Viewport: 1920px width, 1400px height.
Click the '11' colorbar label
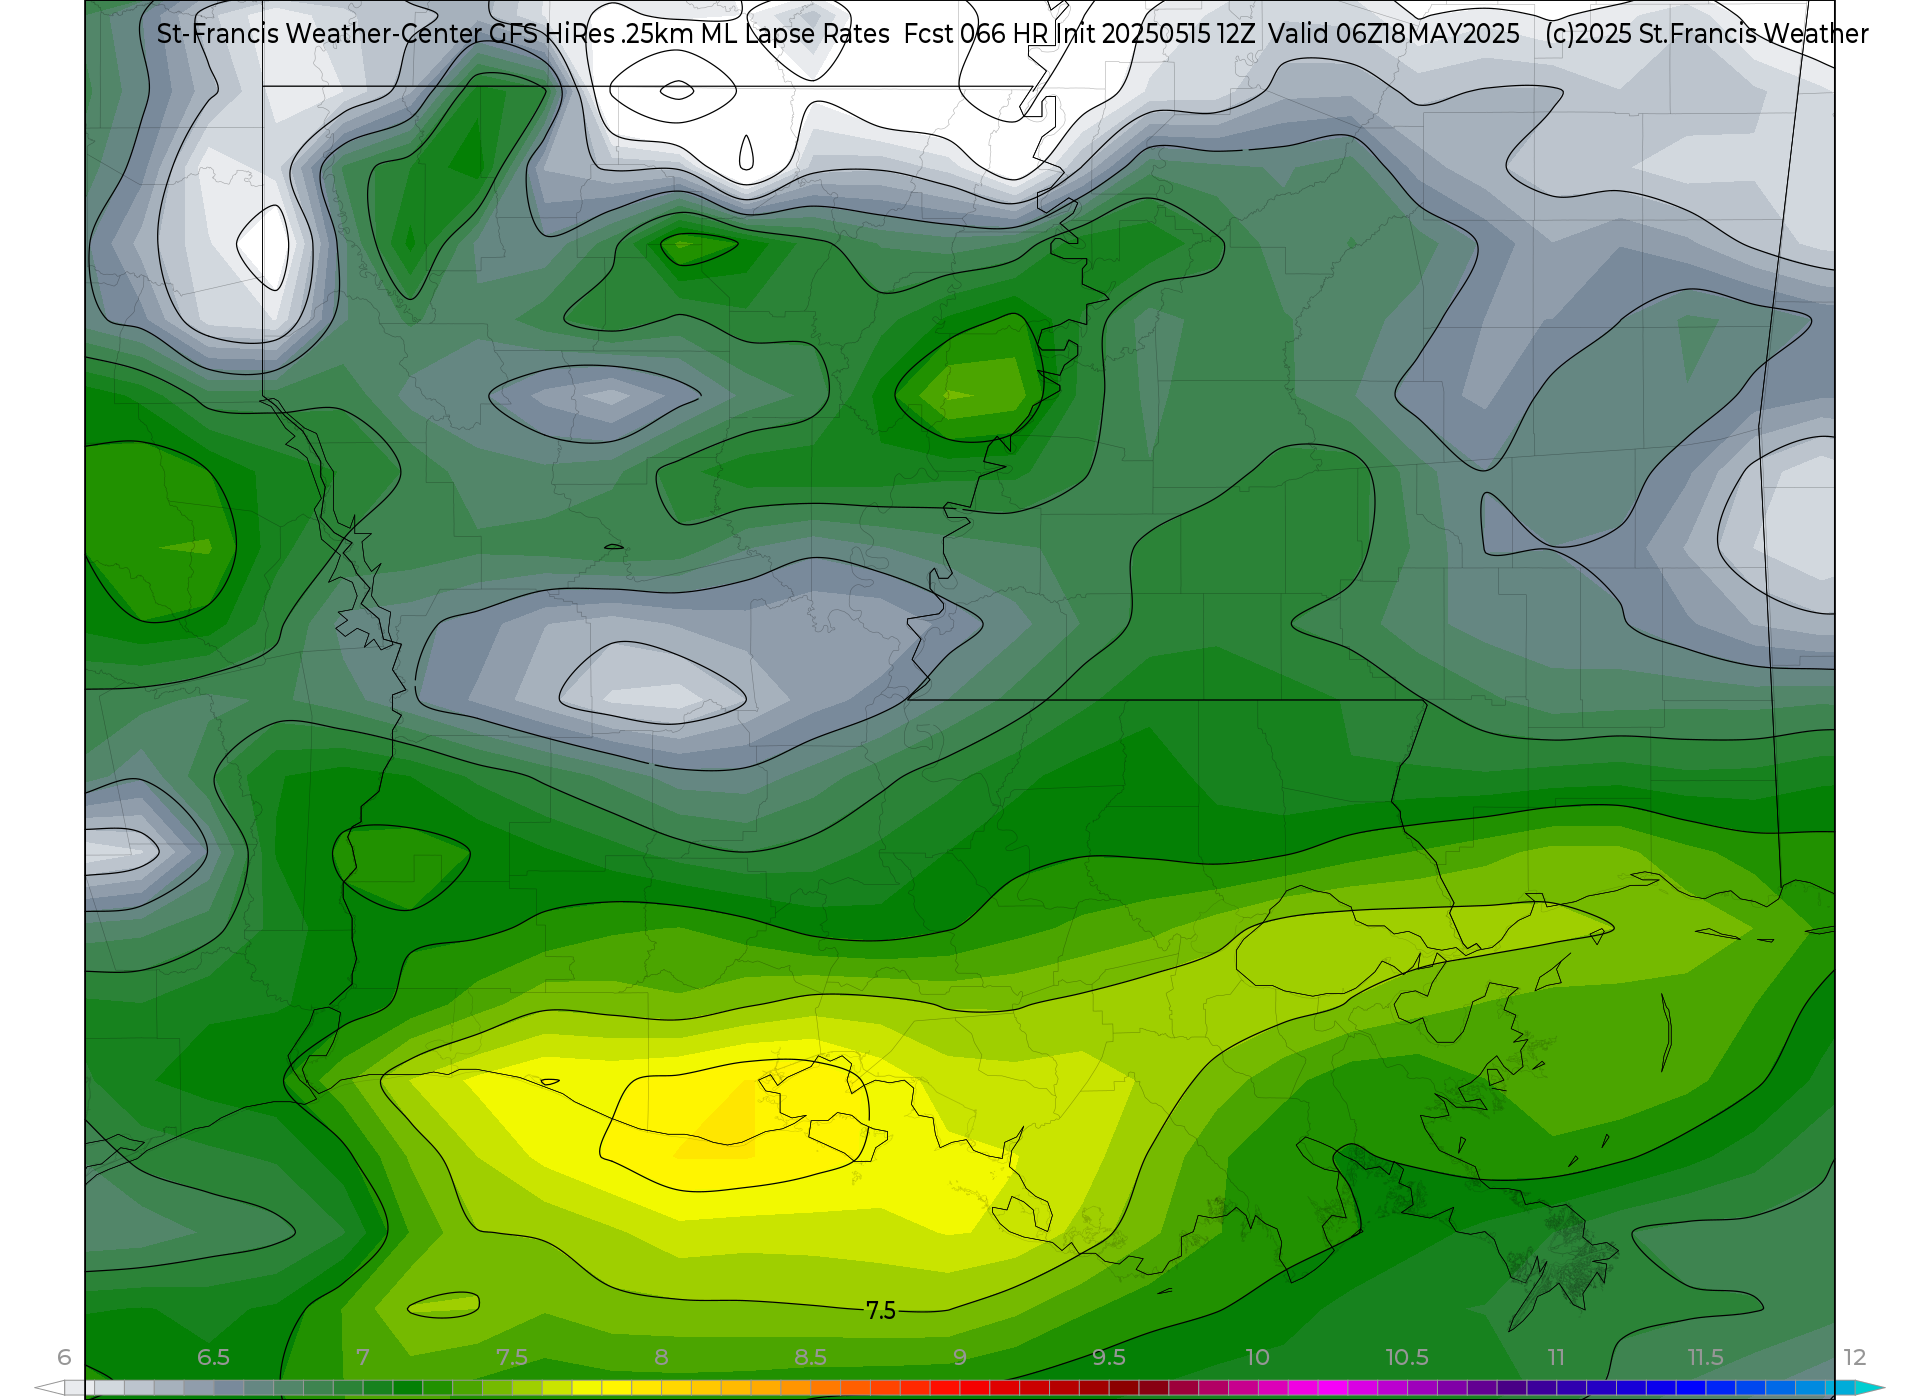[x=1556, y=1357]
